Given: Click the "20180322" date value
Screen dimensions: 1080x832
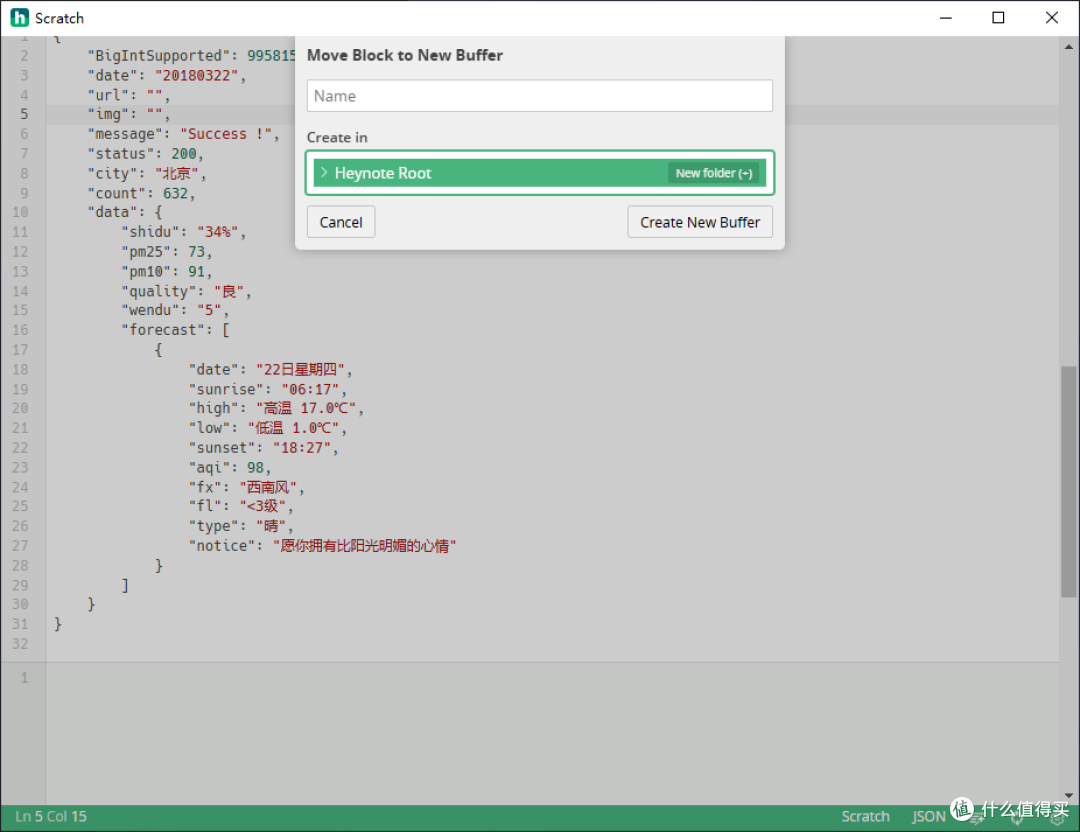Looking at the screenshot, I should coord(196,76).
